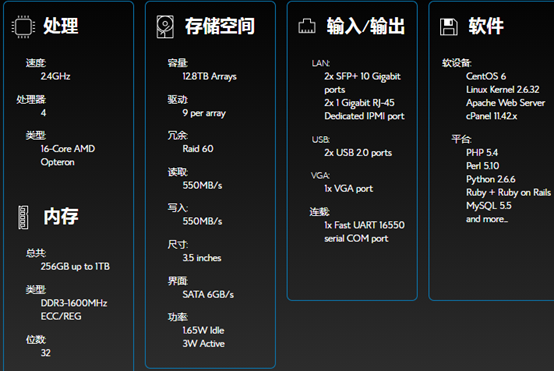The height and width of the screenshot is (371, 554).
Task: Click the 1.65W Idle power value
Action: pyautogui.click(x=204, y=331)
